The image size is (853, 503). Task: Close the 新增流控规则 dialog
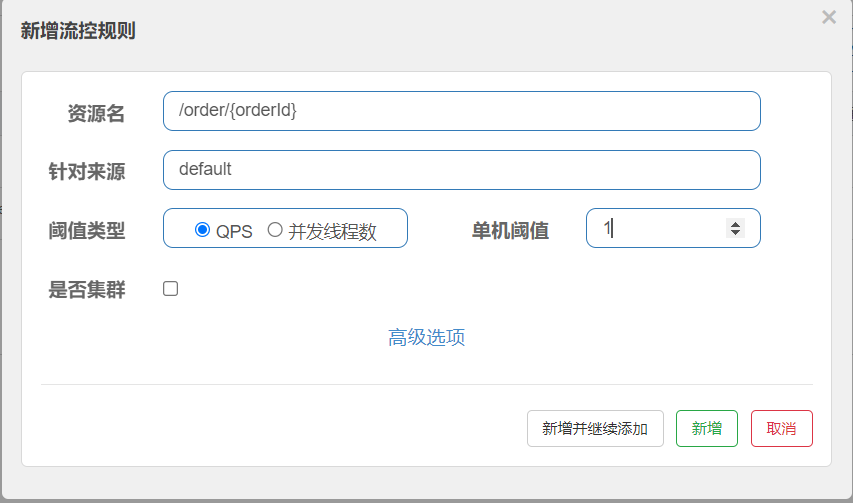tap(829, 17)
